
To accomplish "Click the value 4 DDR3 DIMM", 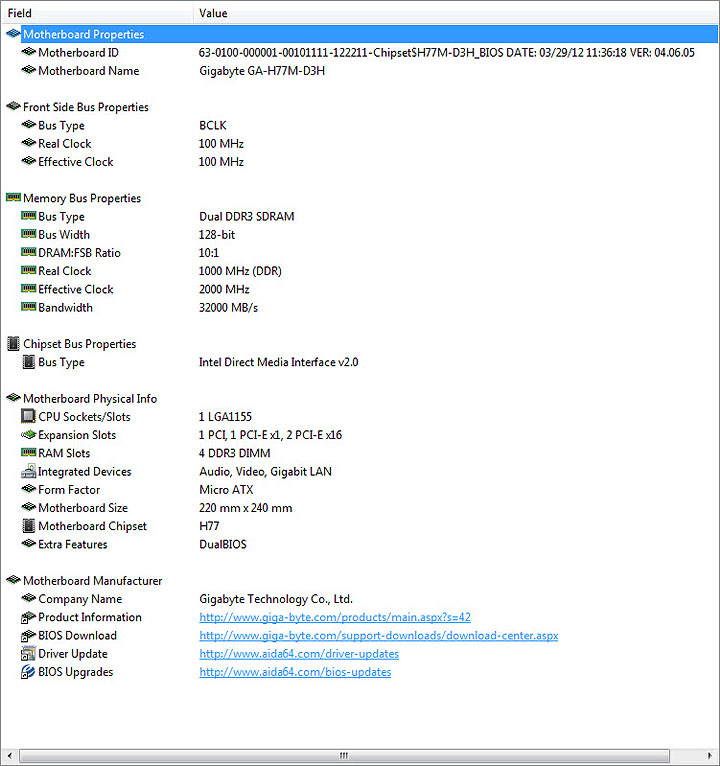I will (x=234, y=453).
